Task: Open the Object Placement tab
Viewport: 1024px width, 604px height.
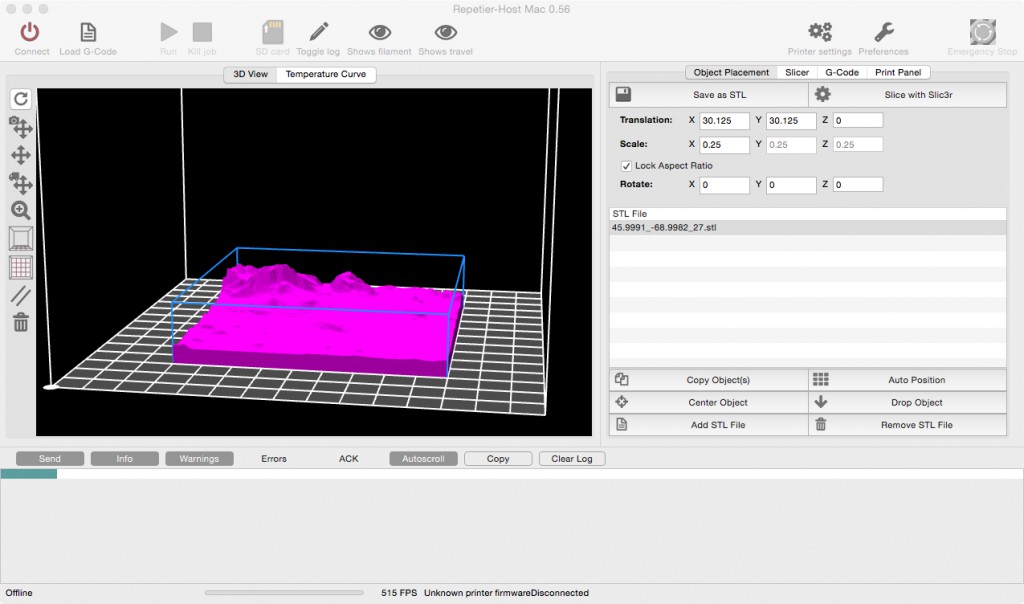Action: coord(731,72)
